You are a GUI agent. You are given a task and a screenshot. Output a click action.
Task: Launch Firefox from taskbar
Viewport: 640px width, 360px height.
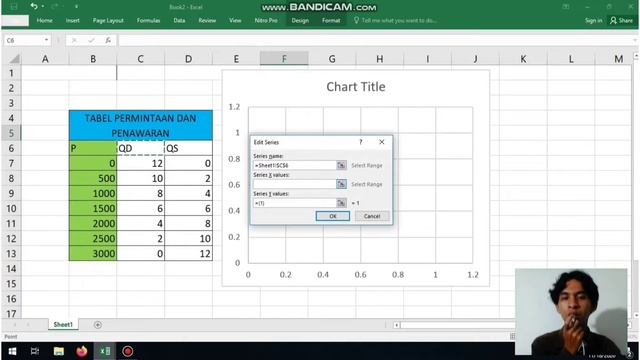click(x=82, y=351)
